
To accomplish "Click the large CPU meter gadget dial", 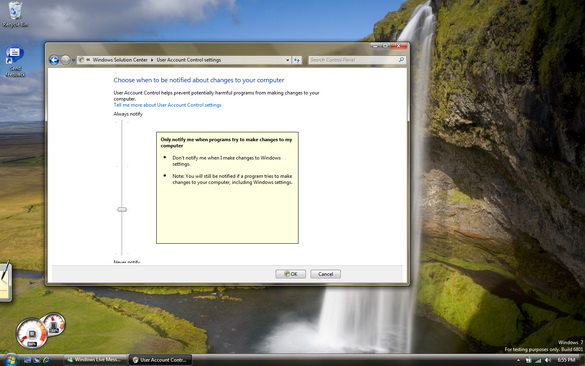I will coord(32,334).
